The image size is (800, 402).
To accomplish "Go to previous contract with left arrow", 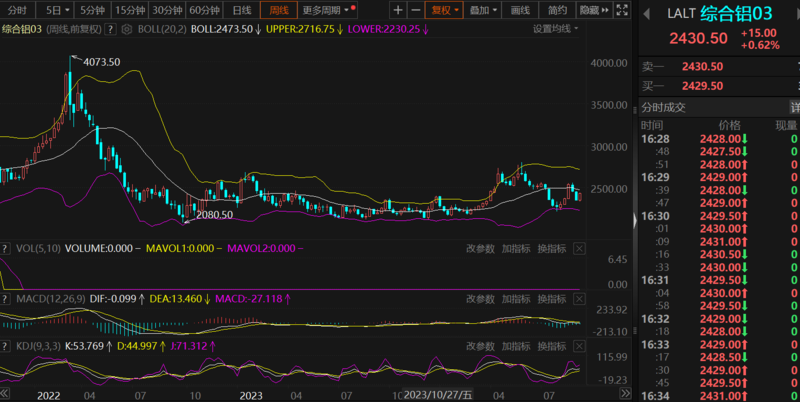I will tap(647, 14).
